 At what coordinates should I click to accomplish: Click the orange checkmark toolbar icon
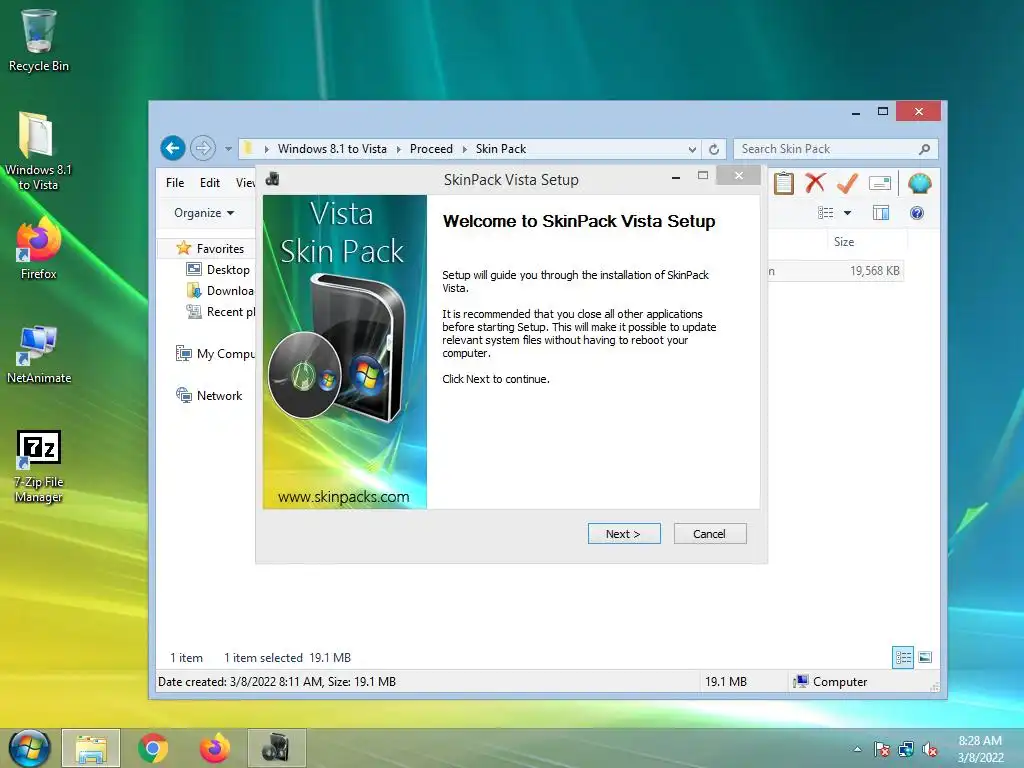pyautogui.click(x=847, y=183)
